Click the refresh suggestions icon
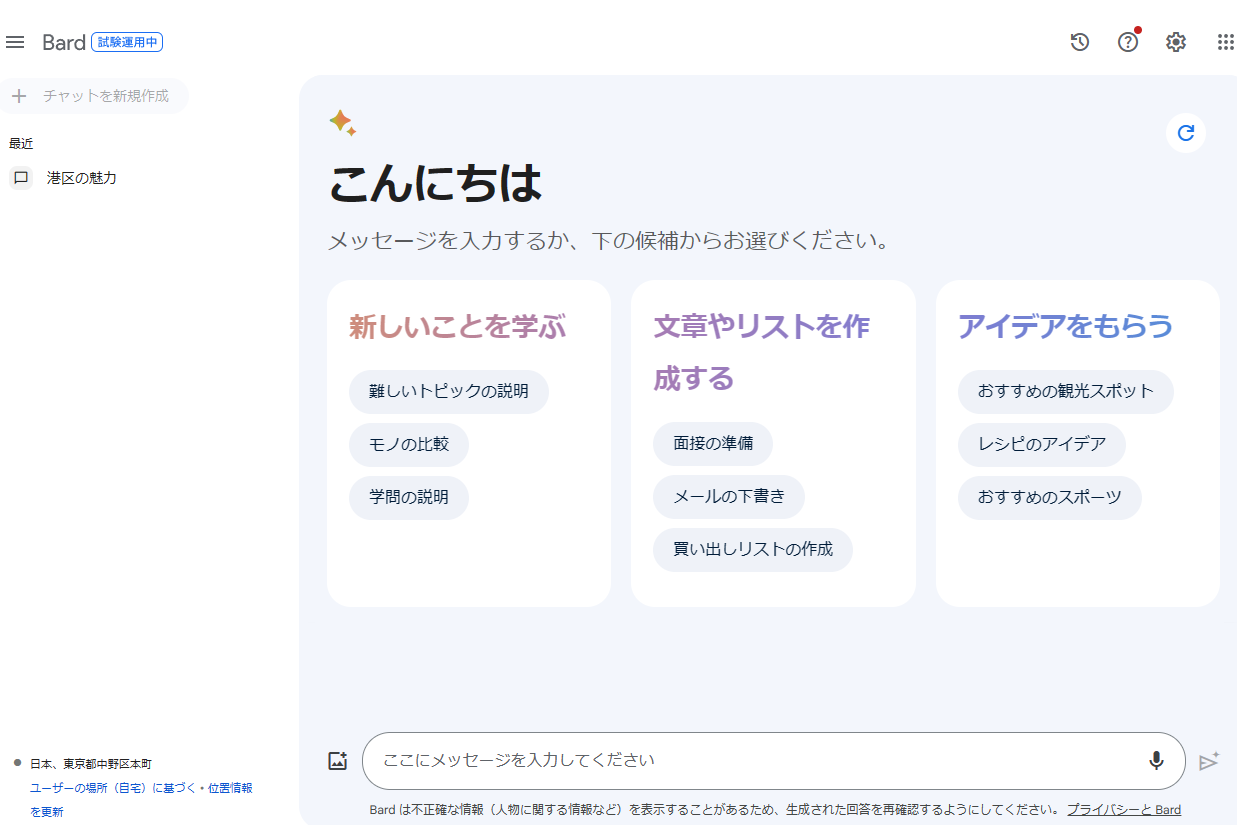The width and height of the screenshot is (1237, 825). click(1186, 133)
